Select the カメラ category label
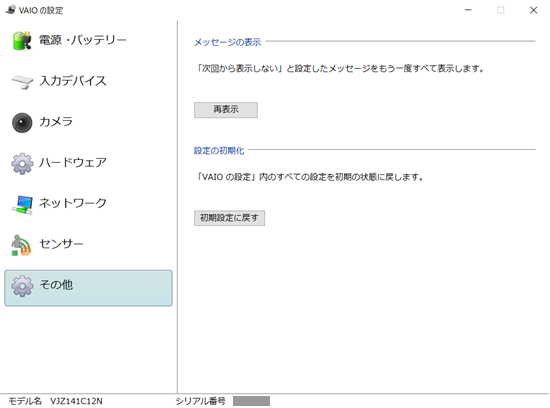550x408 pixels. point(56,122)
